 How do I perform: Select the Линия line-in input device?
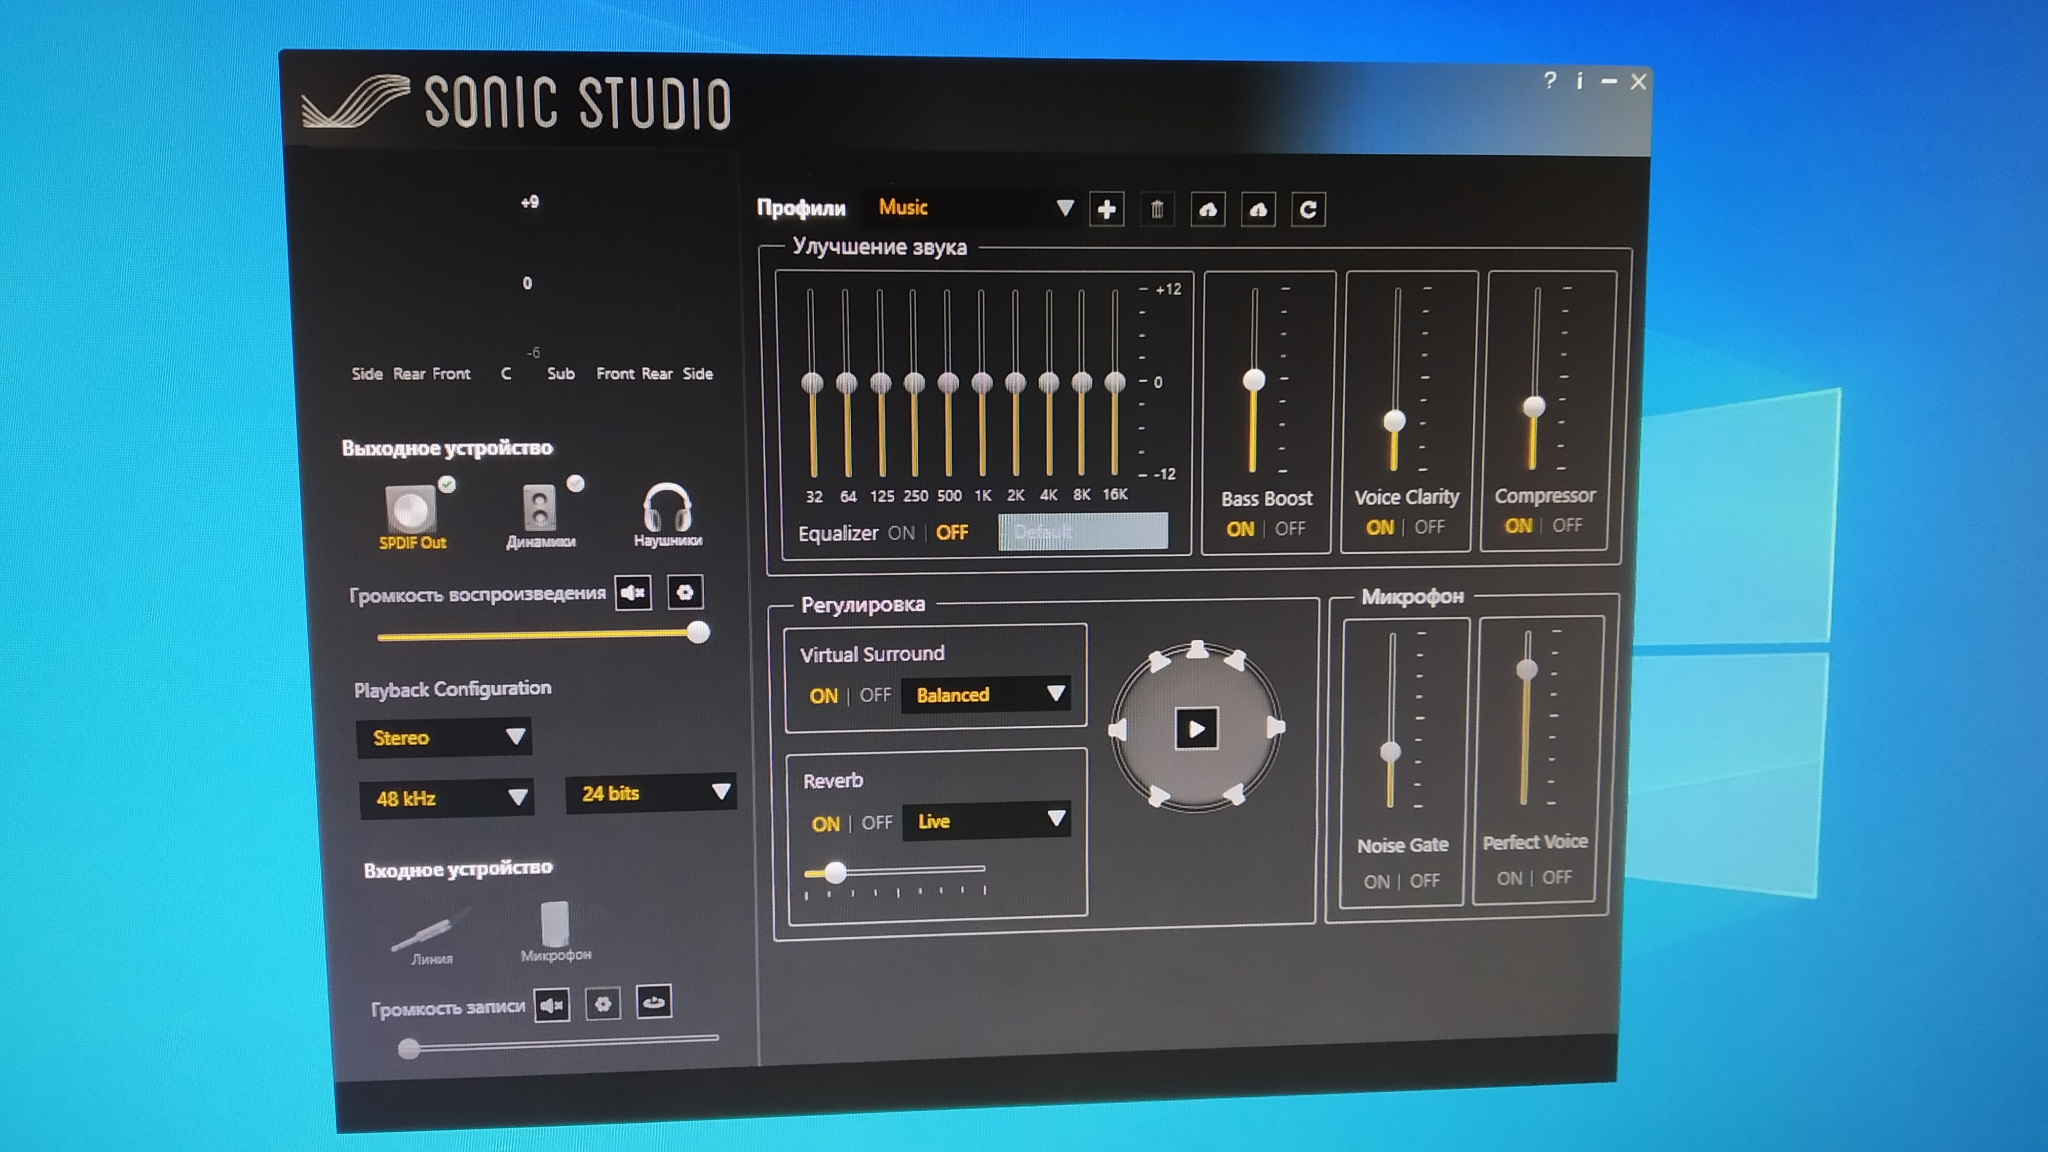[x=431, y=935]
